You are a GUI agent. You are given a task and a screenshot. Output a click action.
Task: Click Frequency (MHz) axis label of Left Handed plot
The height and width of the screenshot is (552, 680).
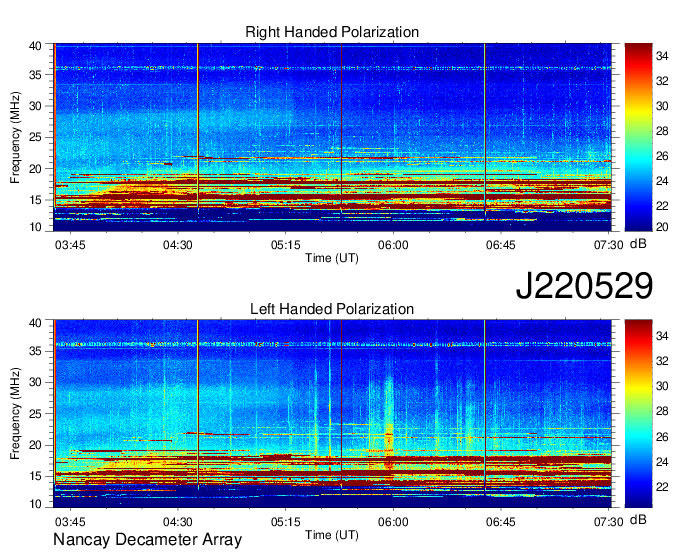tap(15, 414)
